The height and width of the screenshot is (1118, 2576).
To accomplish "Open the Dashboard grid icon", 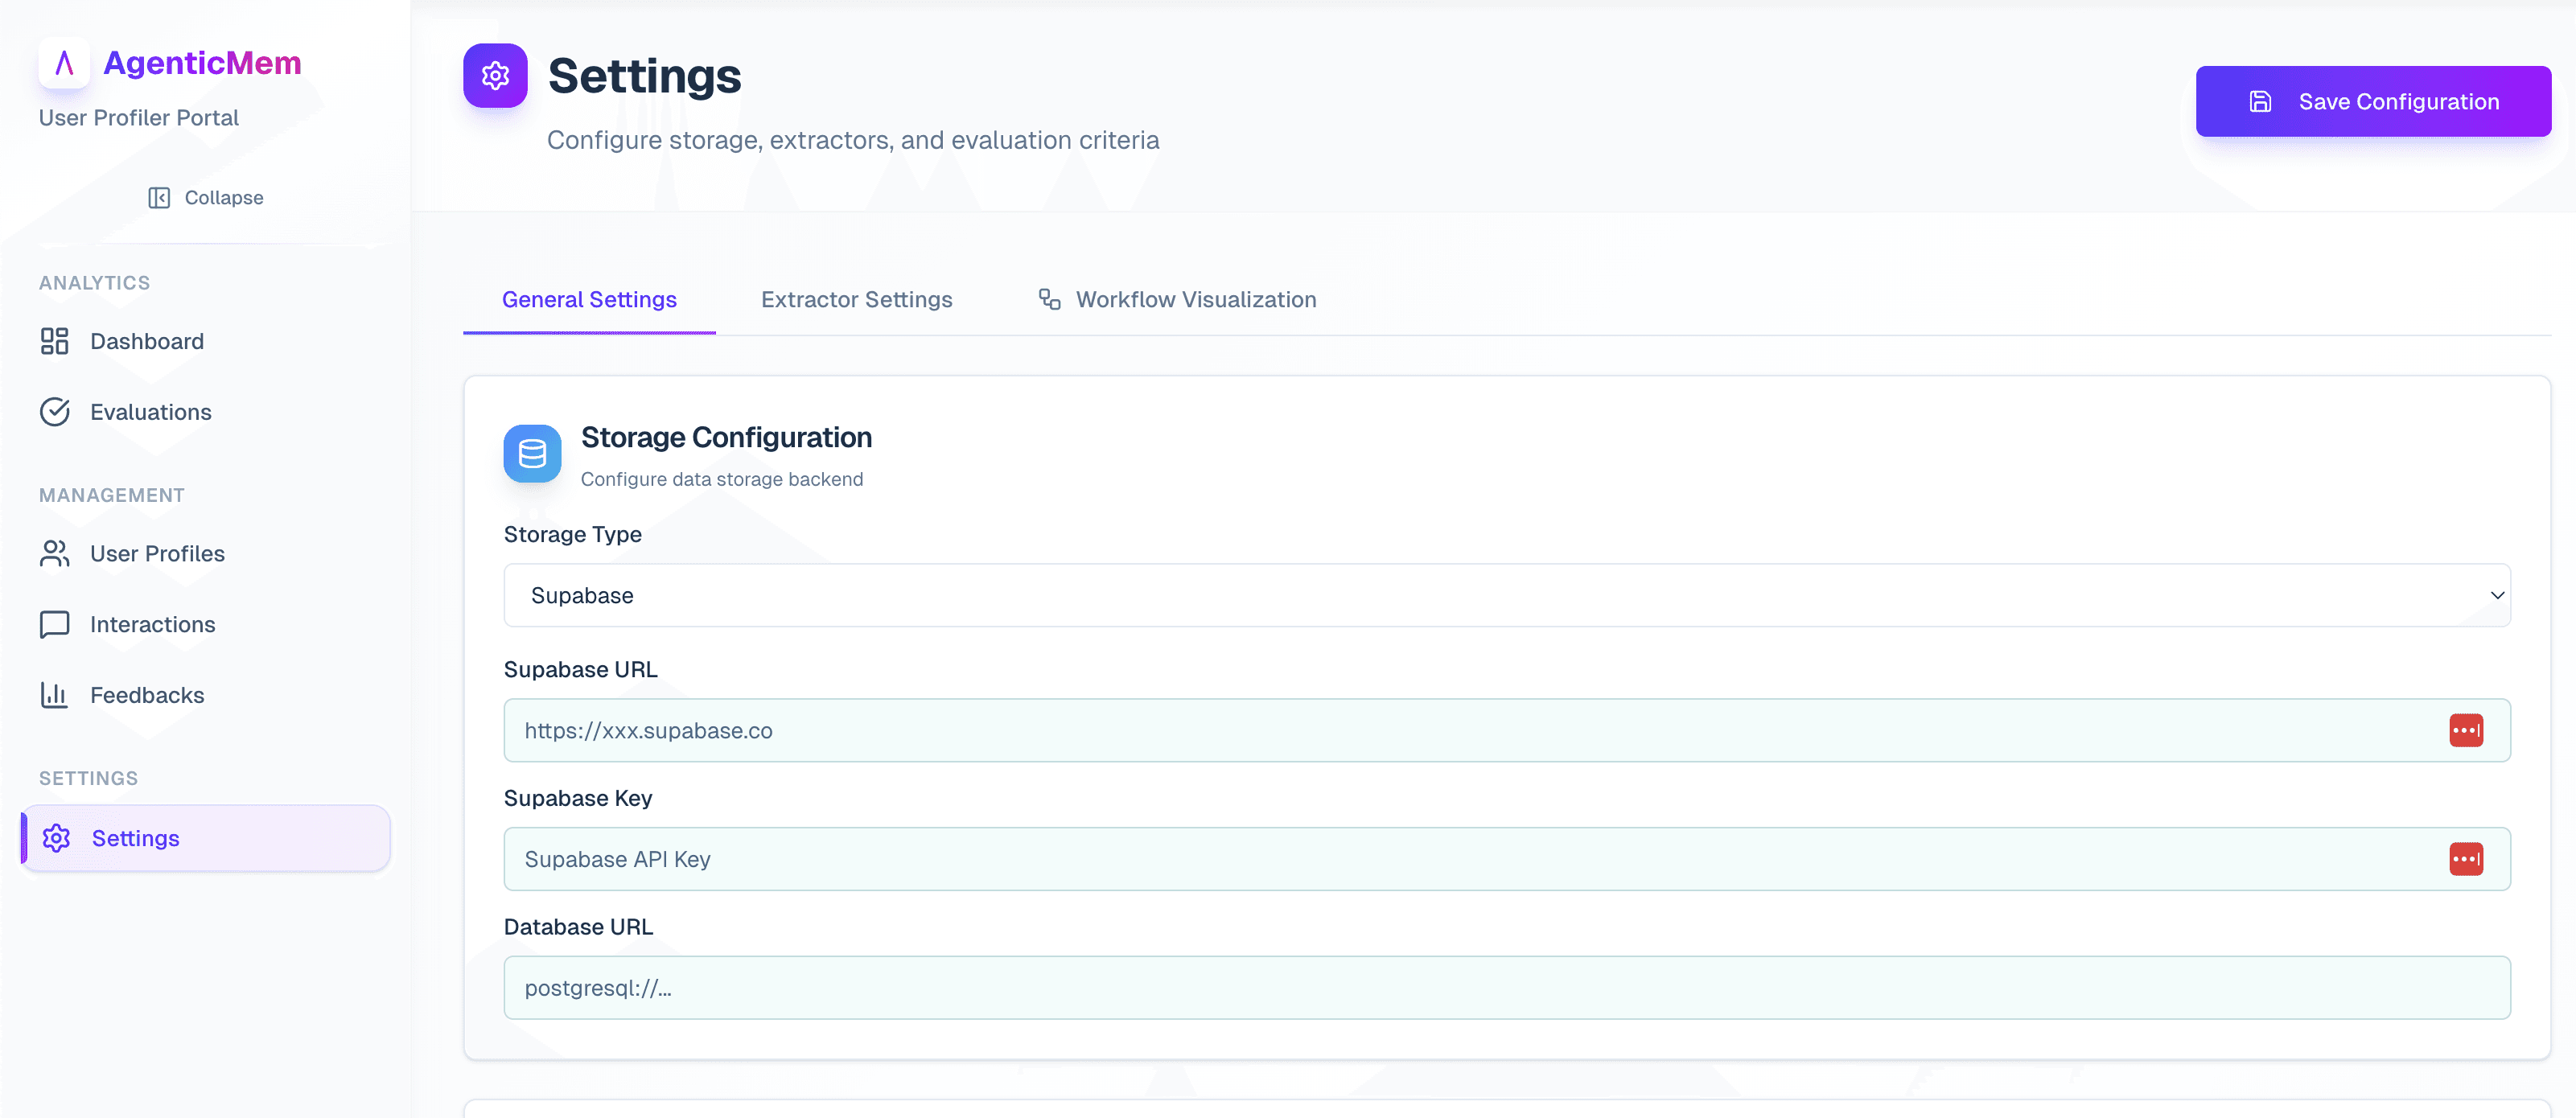I will click(54, 341).
